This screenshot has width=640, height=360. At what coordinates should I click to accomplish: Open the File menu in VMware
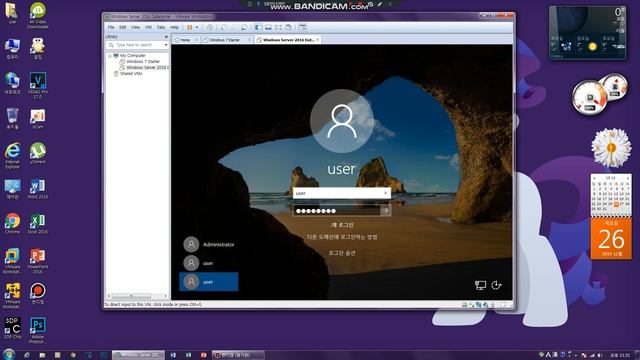pyautogui.click(x=111, y=27)
